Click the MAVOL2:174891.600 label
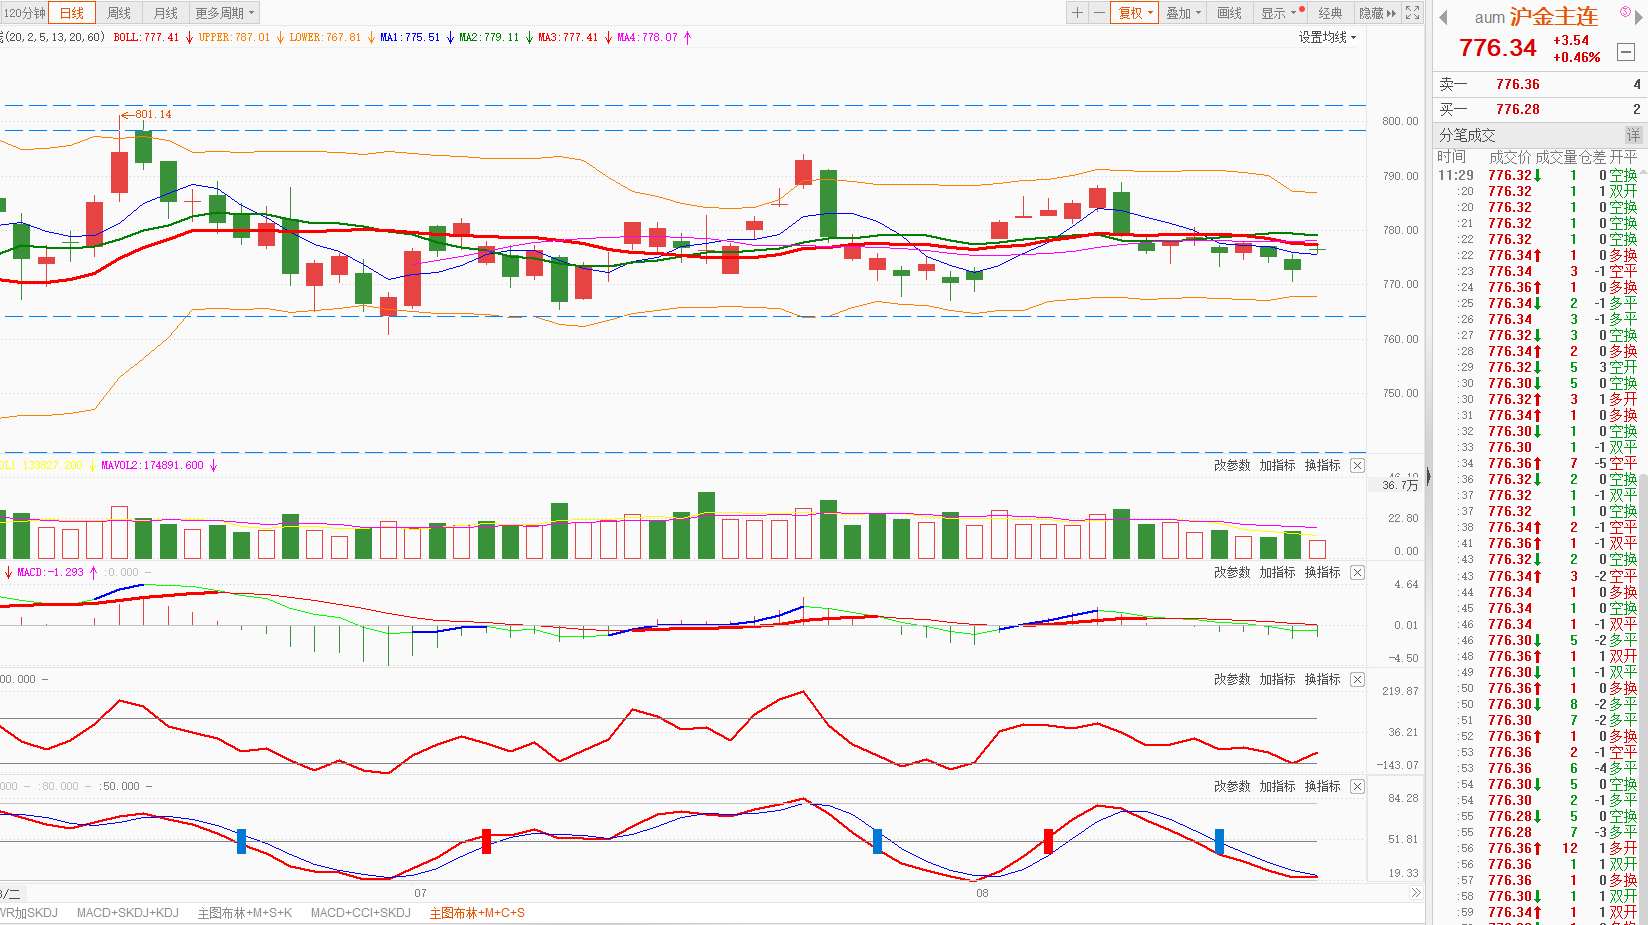Viewport: 1648px width, 925px height. pyautogui.click(x=152, y=465)
